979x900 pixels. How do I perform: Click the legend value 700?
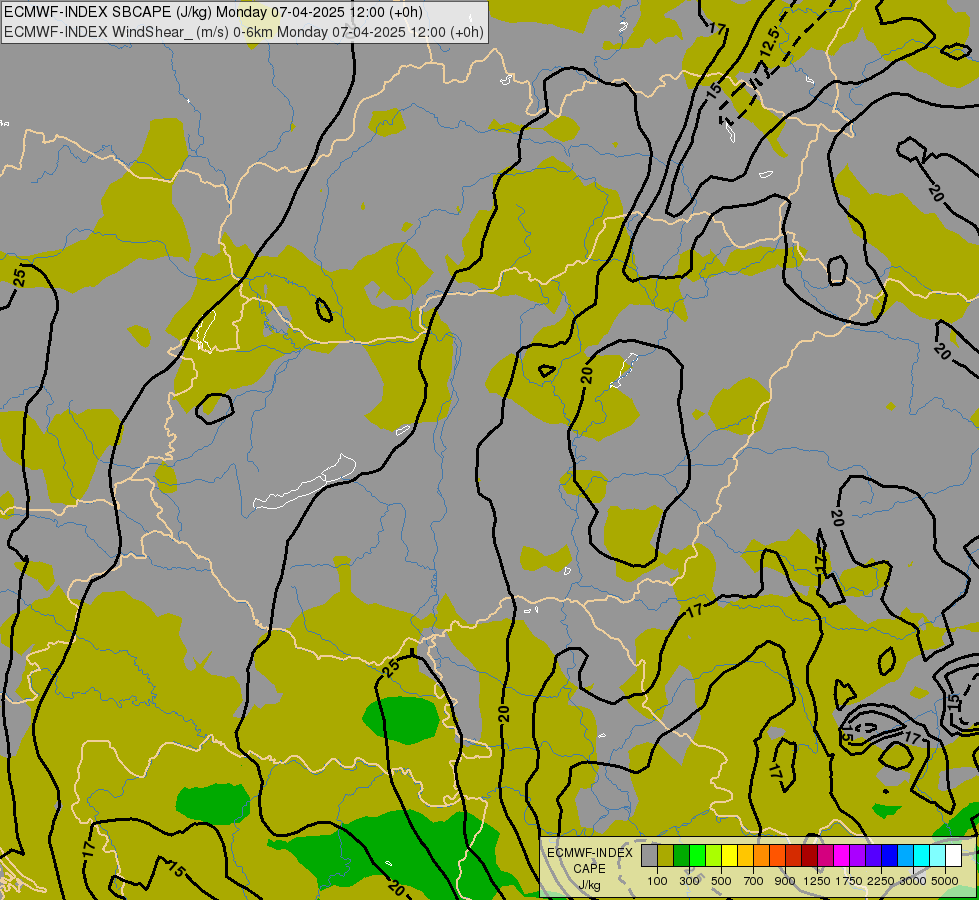coord(754,881)
